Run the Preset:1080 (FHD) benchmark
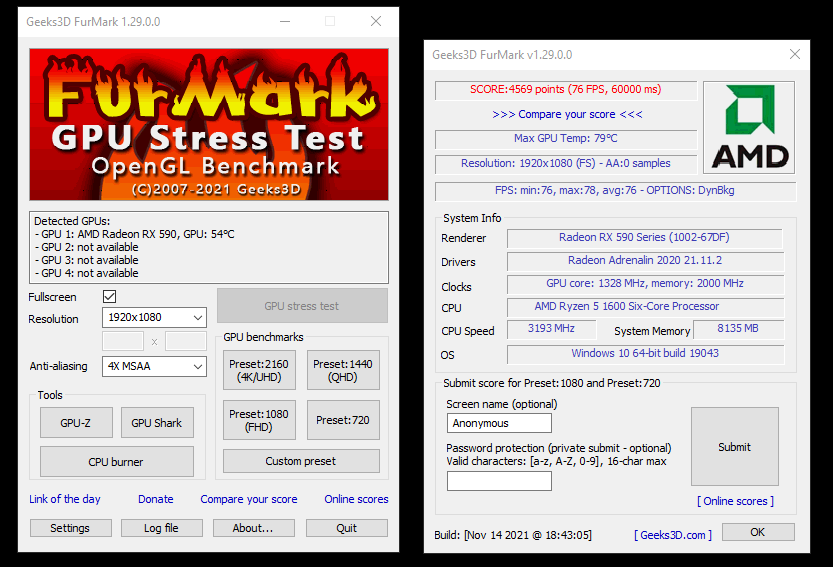 pos(259,420)
